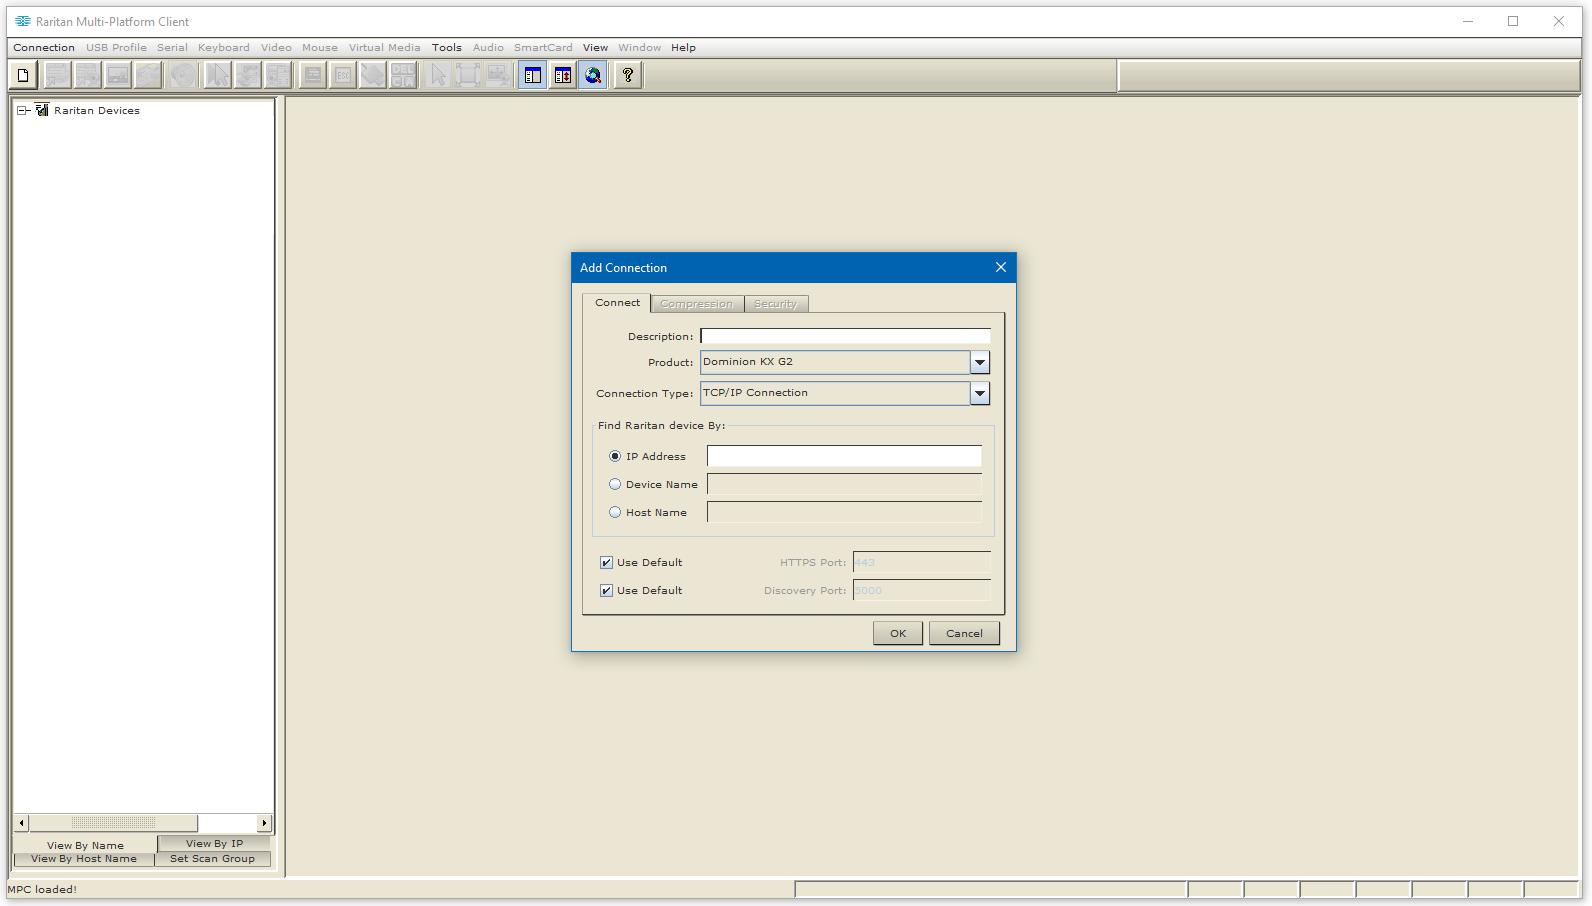Open the Connection menu
1592x906 pixels.
click(44, 47)
